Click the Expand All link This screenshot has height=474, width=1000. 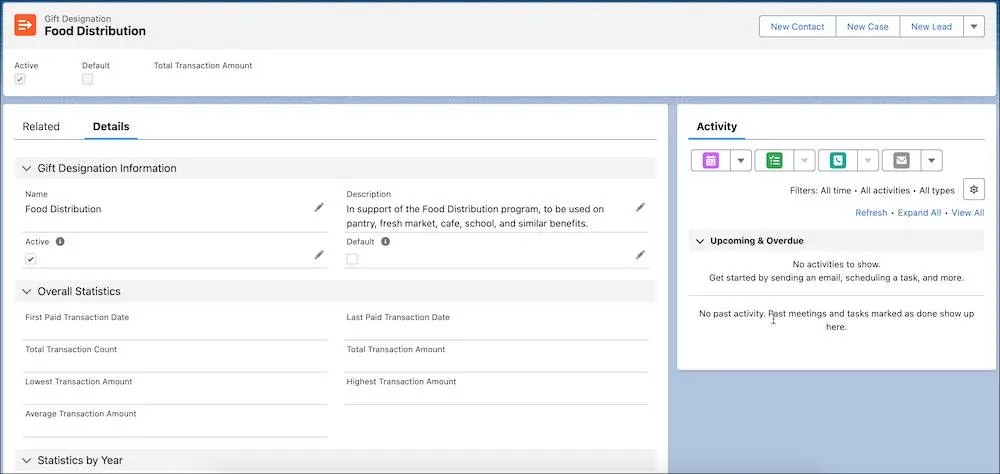(919, 212)
